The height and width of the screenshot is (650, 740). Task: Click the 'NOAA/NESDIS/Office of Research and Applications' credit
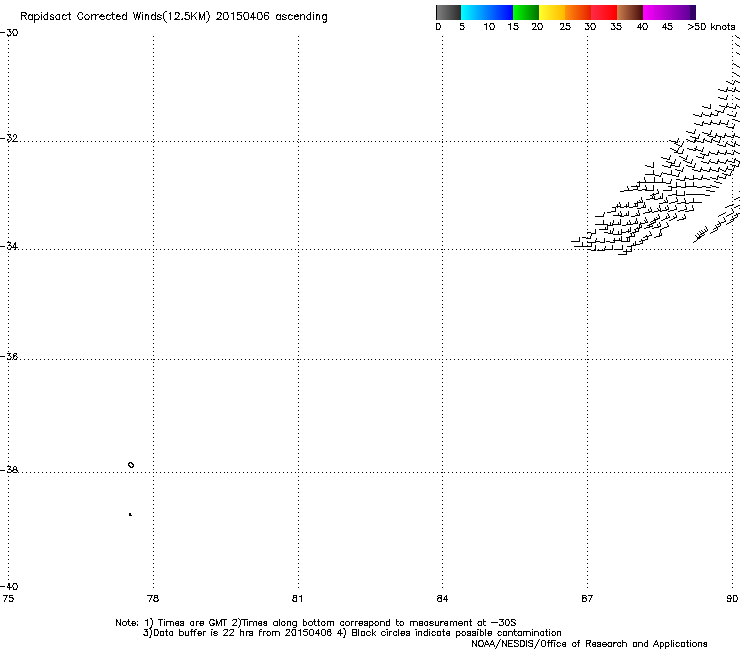pyautogui.click(x=589, y=644)
